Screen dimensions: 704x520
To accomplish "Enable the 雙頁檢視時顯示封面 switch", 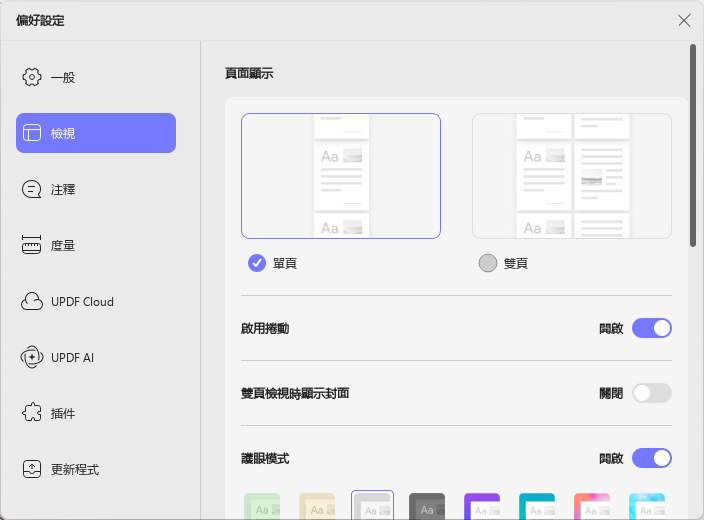I will pos(652,393).
